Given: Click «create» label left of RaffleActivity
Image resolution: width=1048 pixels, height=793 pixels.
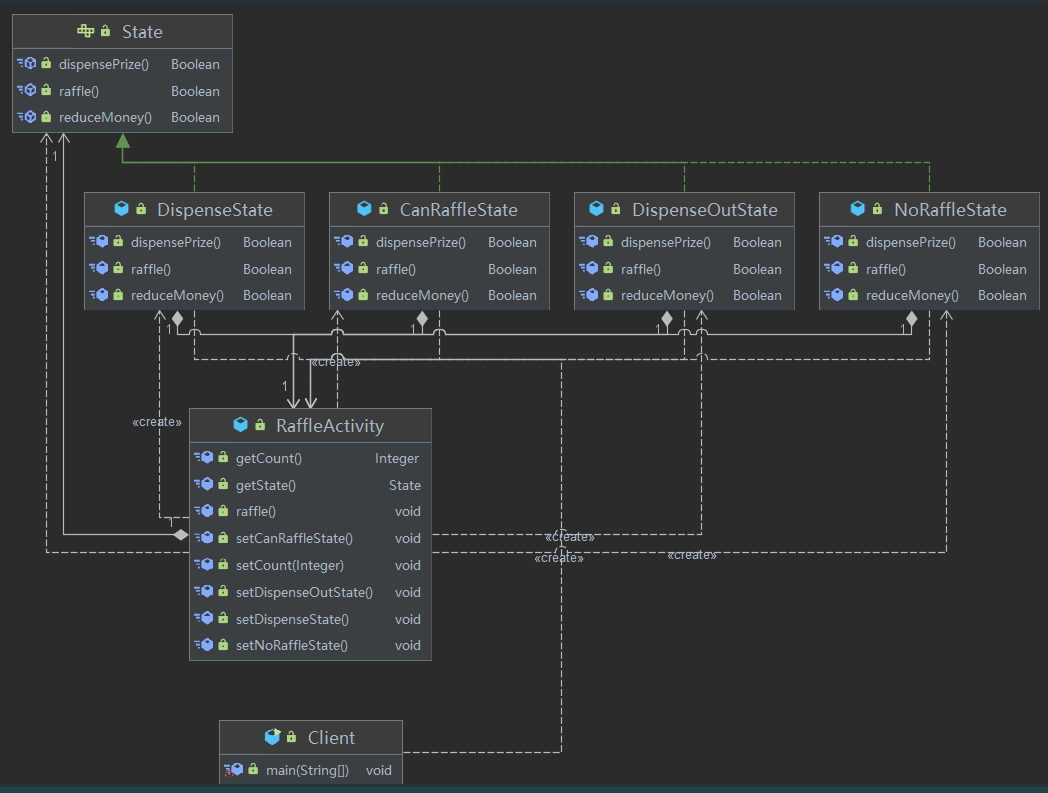Looking at the screenshot, I should 157,422.
